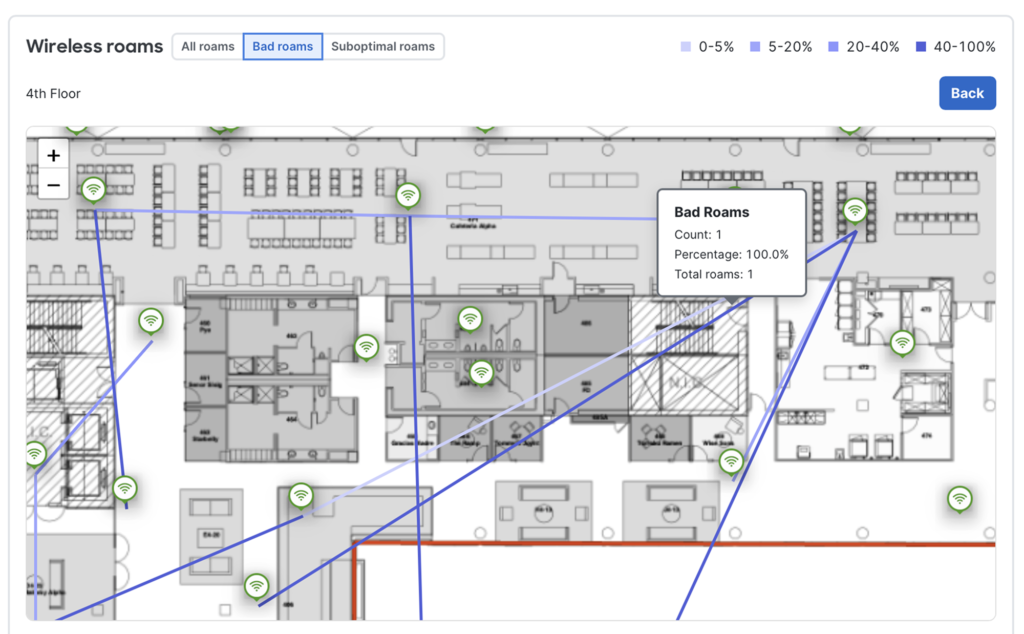Viewport: 1024px width, 634px height.
Task: Switch to the All roams tab
Action: coord(208,47)
